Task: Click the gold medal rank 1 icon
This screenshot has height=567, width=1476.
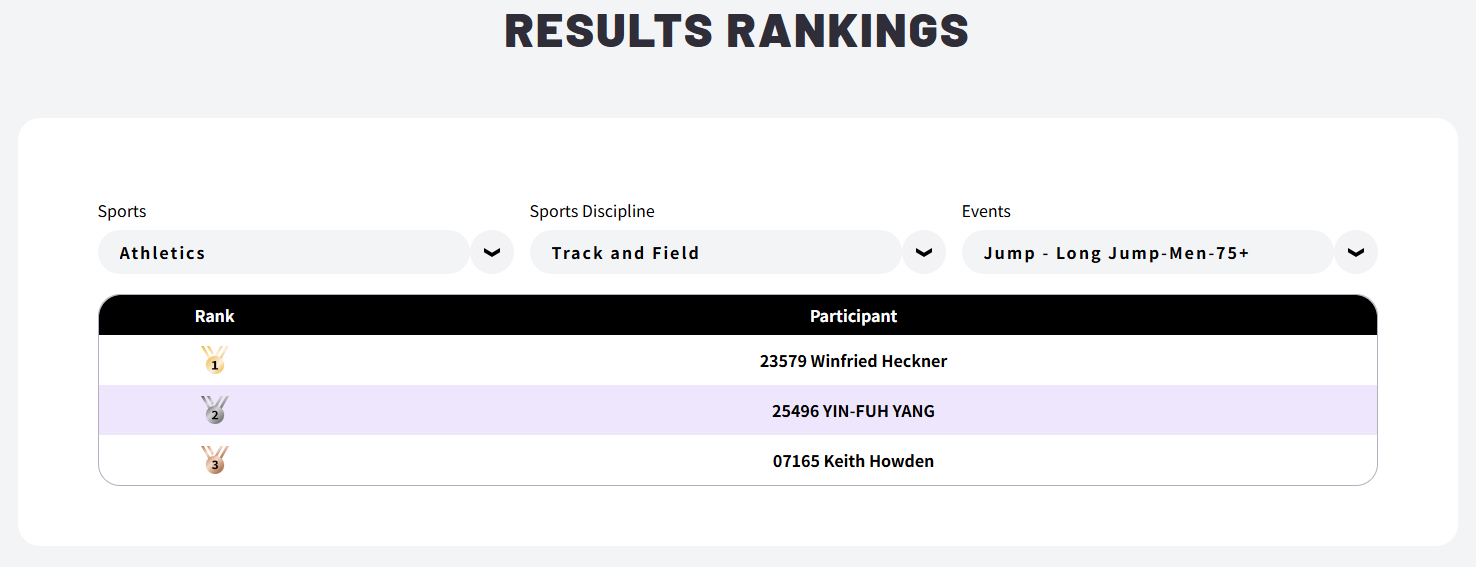Action: click(x=214, y=360)
